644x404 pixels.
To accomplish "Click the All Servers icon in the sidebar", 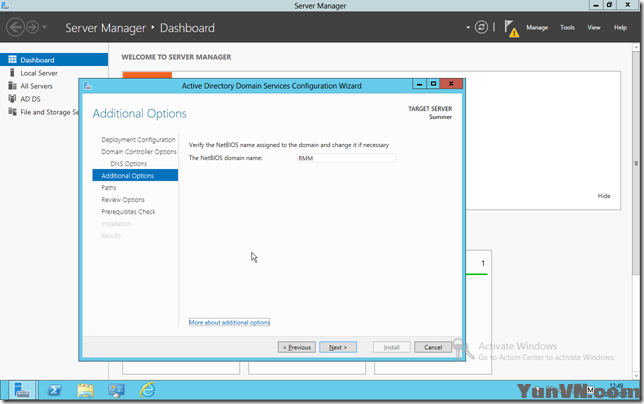I will point(12,86).
